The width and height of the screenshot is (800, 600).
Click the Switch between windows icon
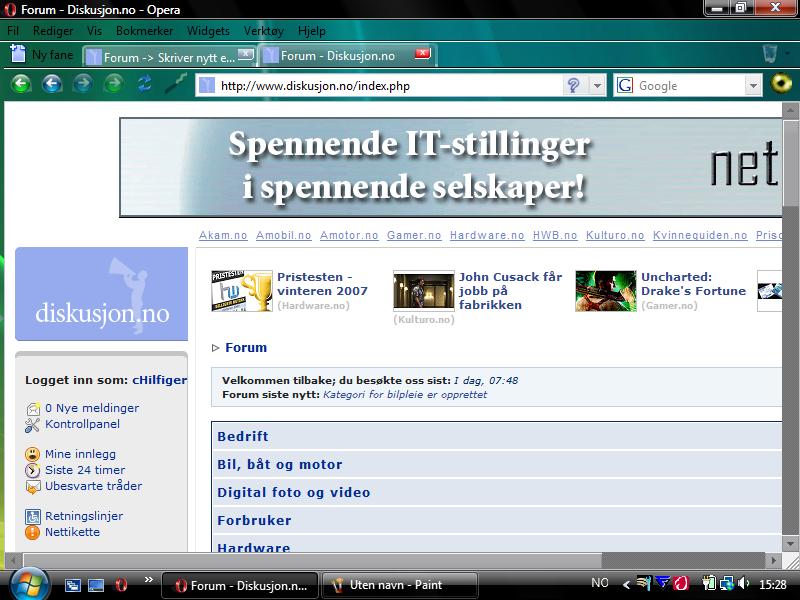click(72, 585)
